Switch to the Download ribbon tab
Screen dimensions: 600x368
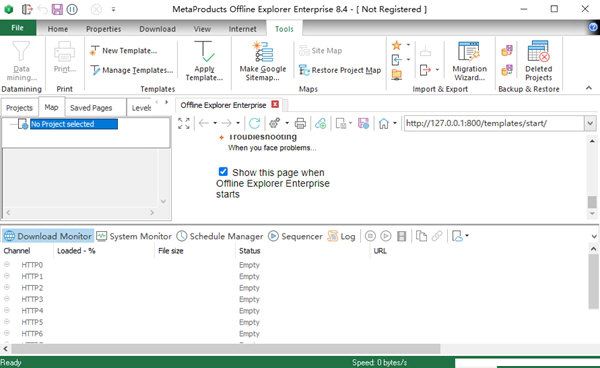click(157, 29)
